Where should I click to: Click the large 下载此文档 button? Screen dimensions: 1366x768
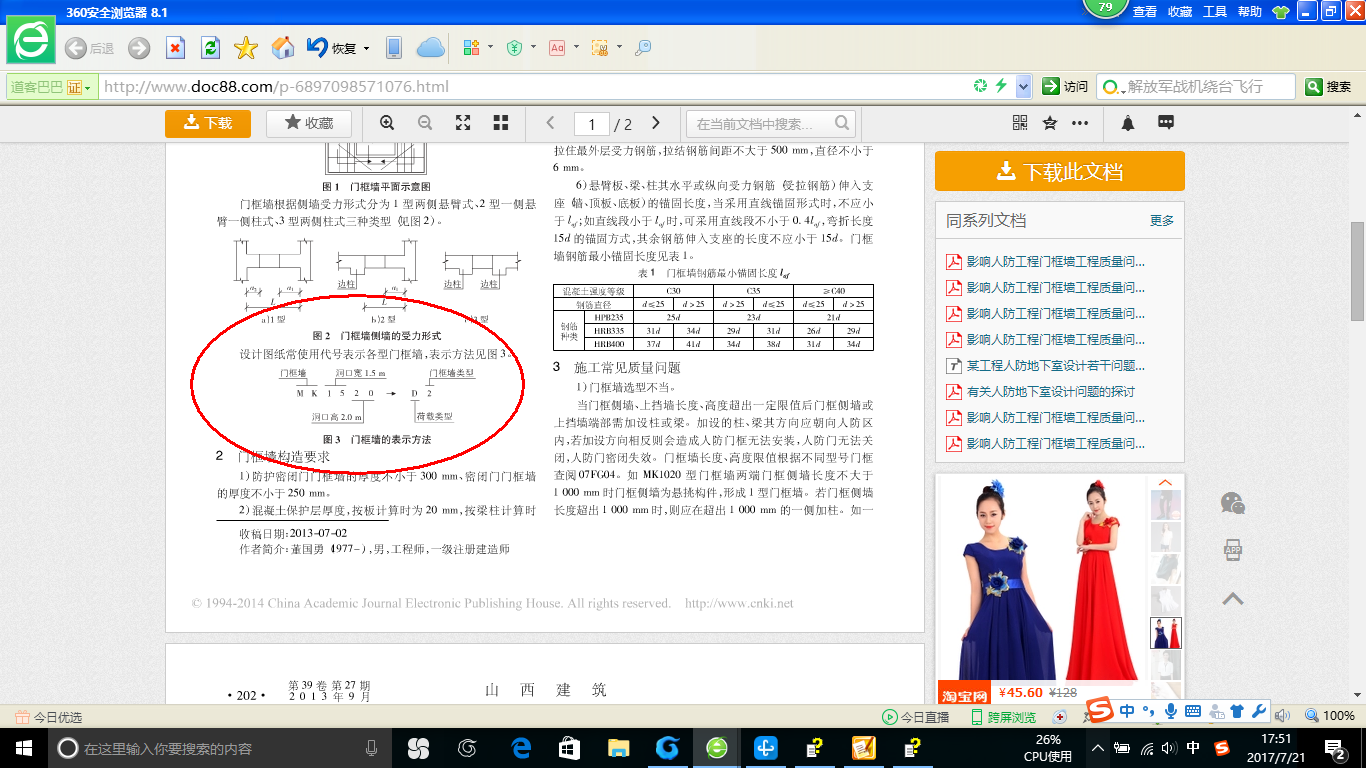click(x=1060, y=171)
